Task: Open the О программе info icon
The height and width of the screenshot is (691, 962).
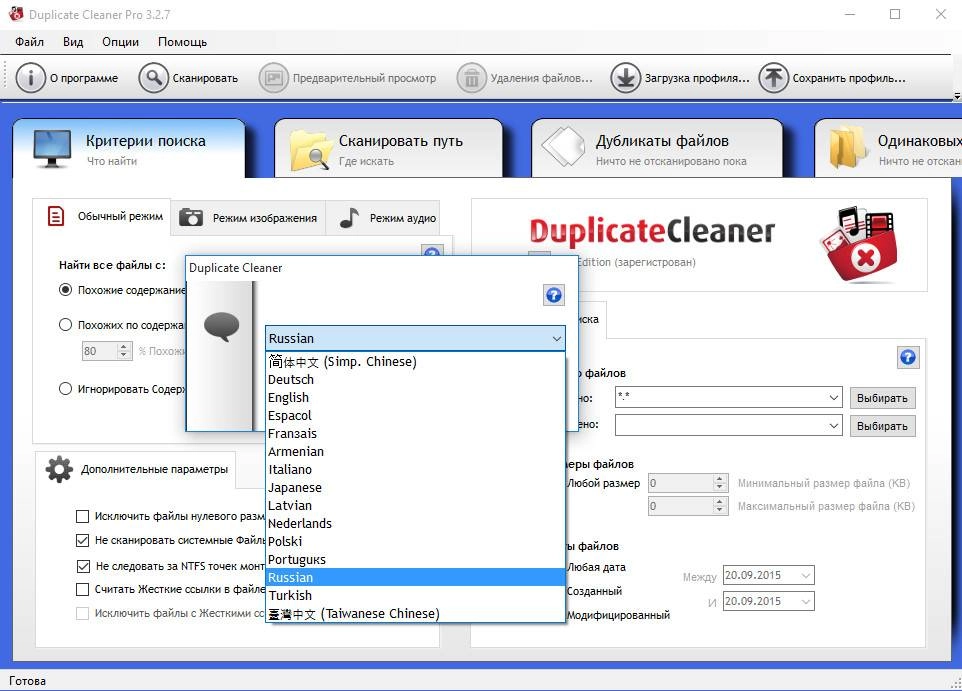Action: point(31,78)
